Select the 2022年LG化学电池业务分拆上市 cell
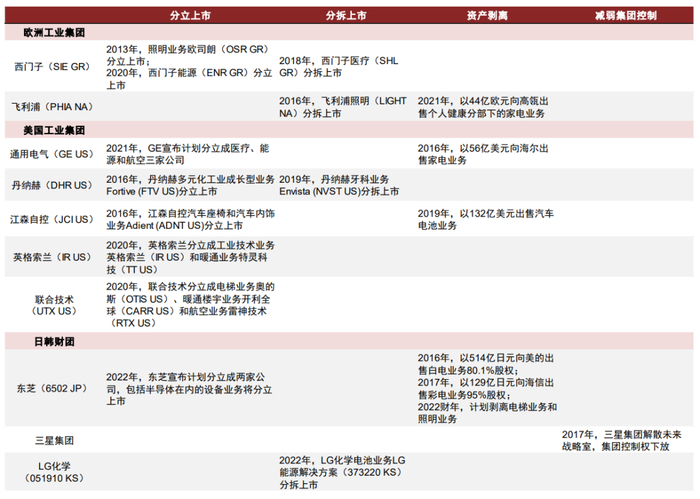Image resolution: width=700 pixels, height=499 pixels. coord(342,472)
